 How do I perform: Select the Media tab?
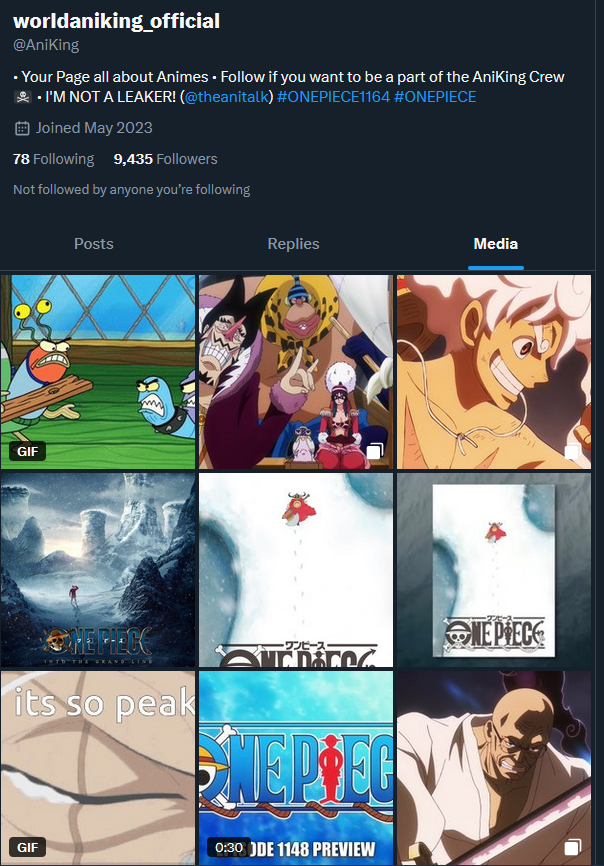(x=495, y=244)
